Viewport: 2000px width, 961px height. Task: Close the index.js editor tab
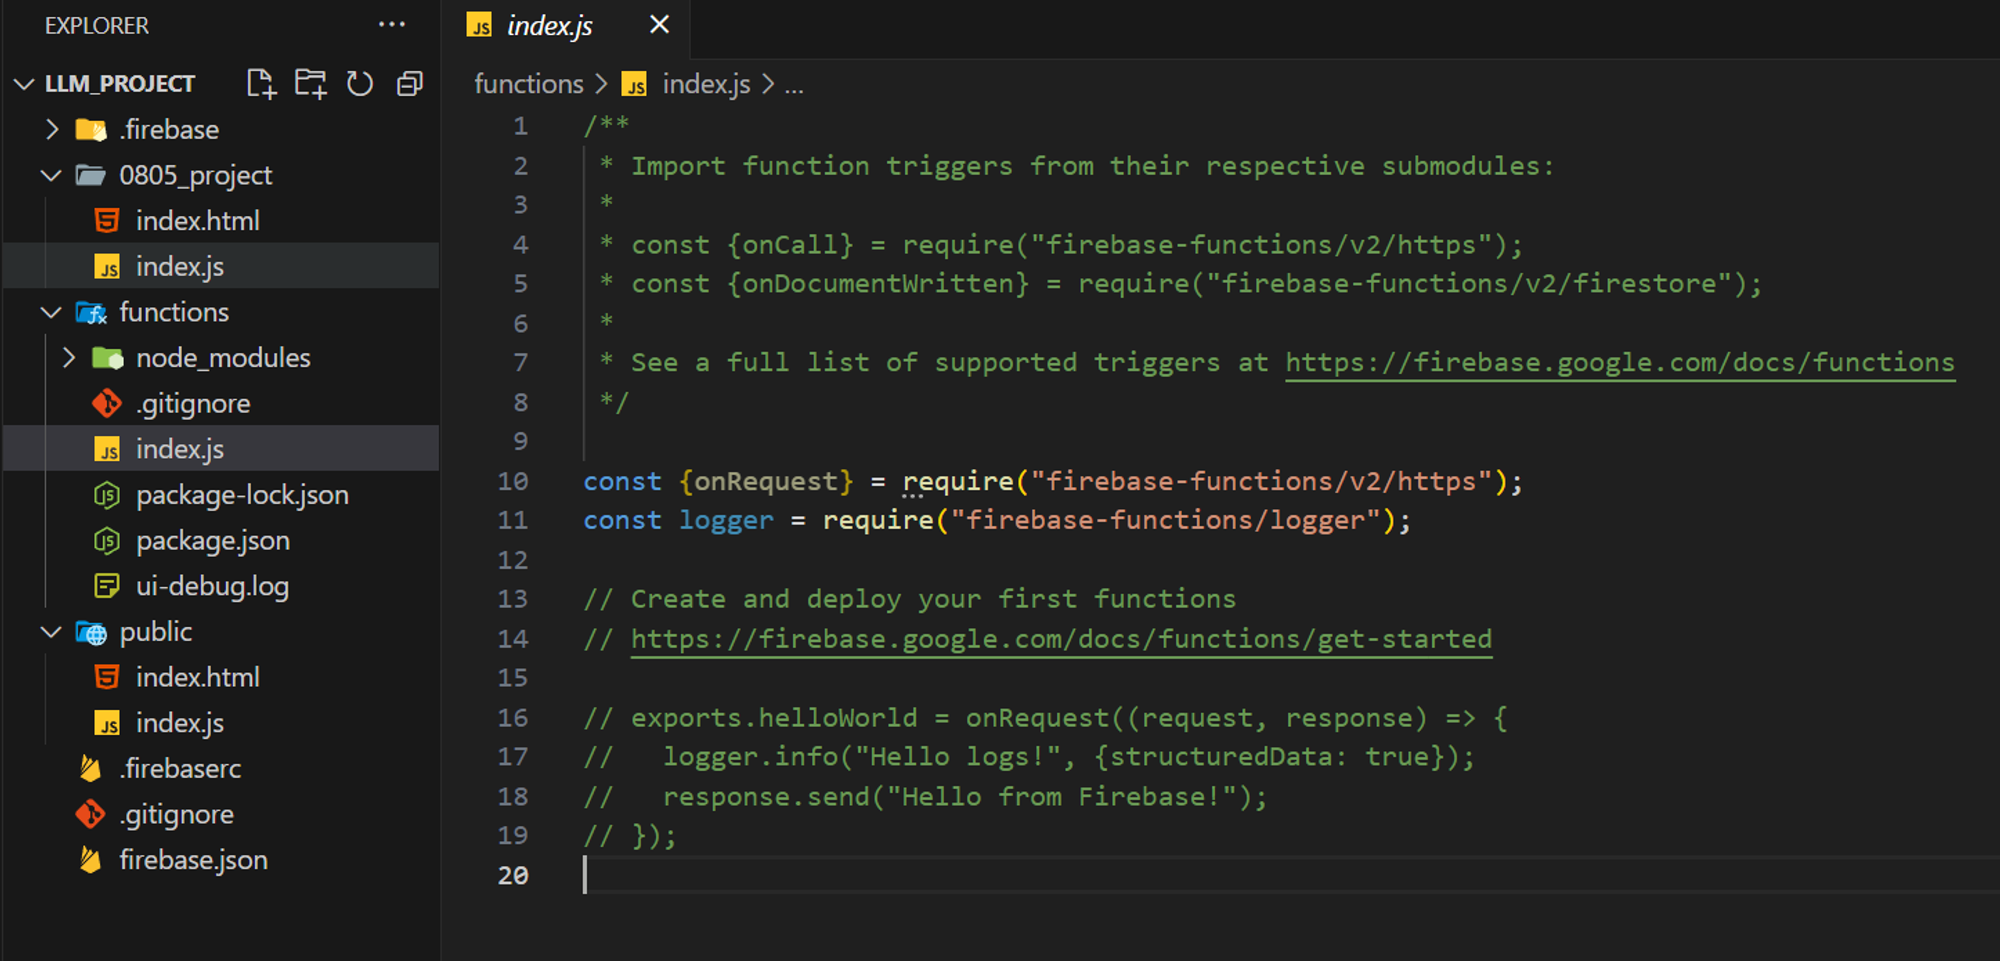click(x=659, y=25)
